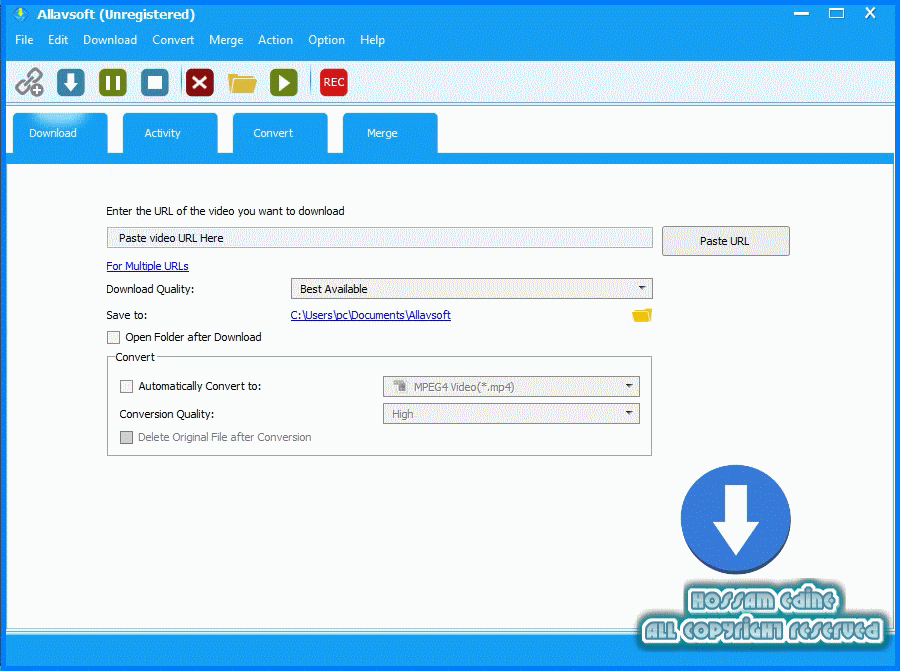The height and width of the screenshot is (671, 900).
Task: Open the Option menu
Action: 327,40
